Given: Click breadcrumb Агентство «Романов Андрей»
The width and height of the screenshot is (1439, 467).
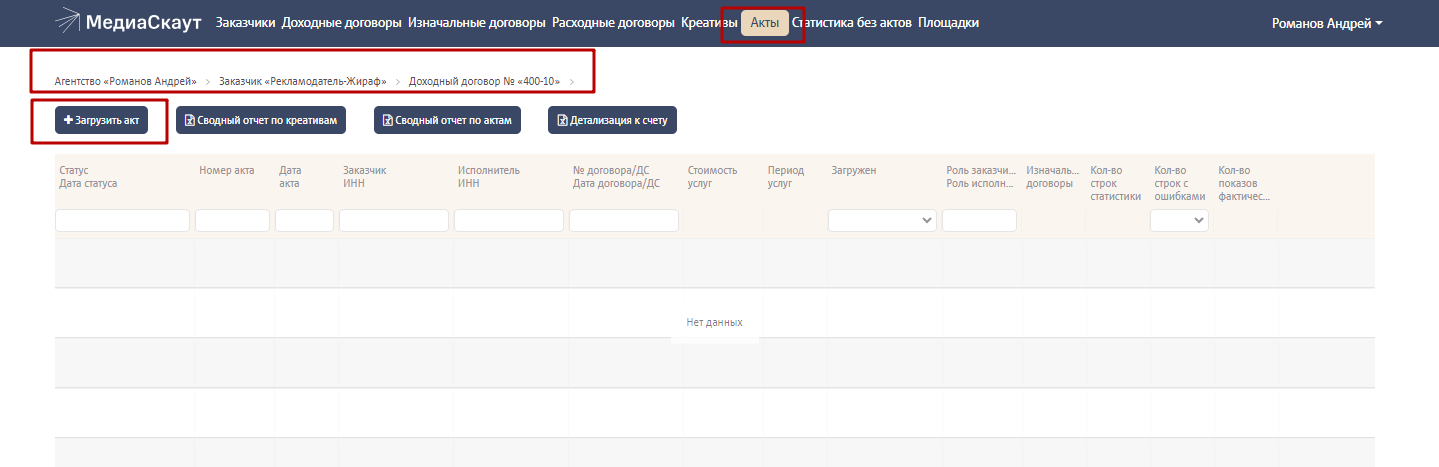Looking at the screenshot, I should pos(126,81).
